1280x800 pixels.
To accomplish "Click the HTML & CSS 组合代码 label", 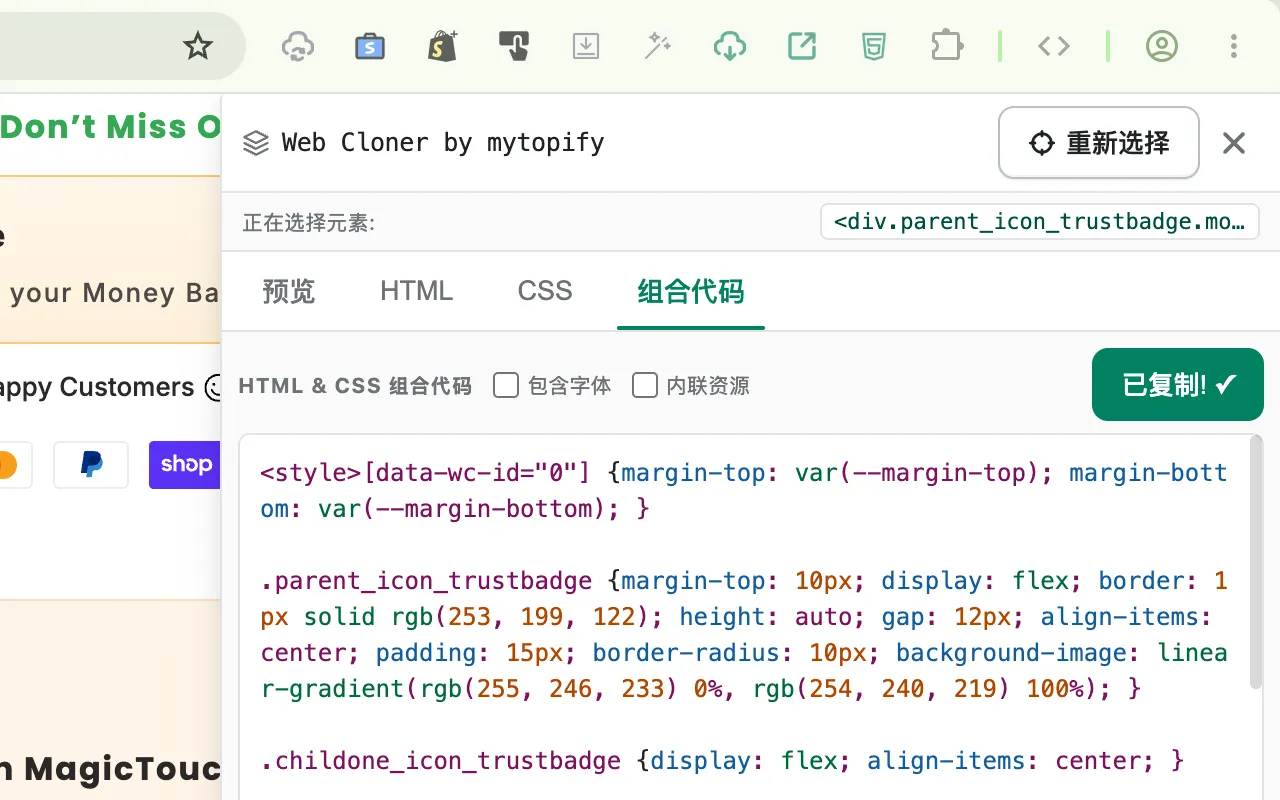I will [355, 386].
